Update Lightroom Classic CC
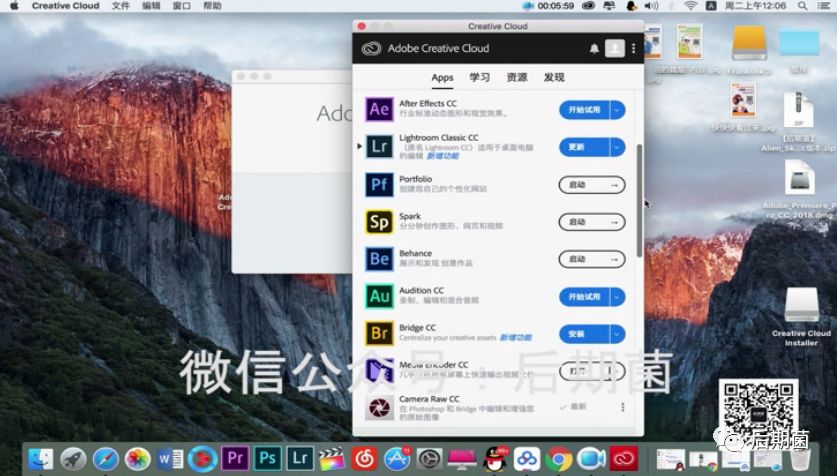Viewport: 837px width, 476px height. pos(585,147)
